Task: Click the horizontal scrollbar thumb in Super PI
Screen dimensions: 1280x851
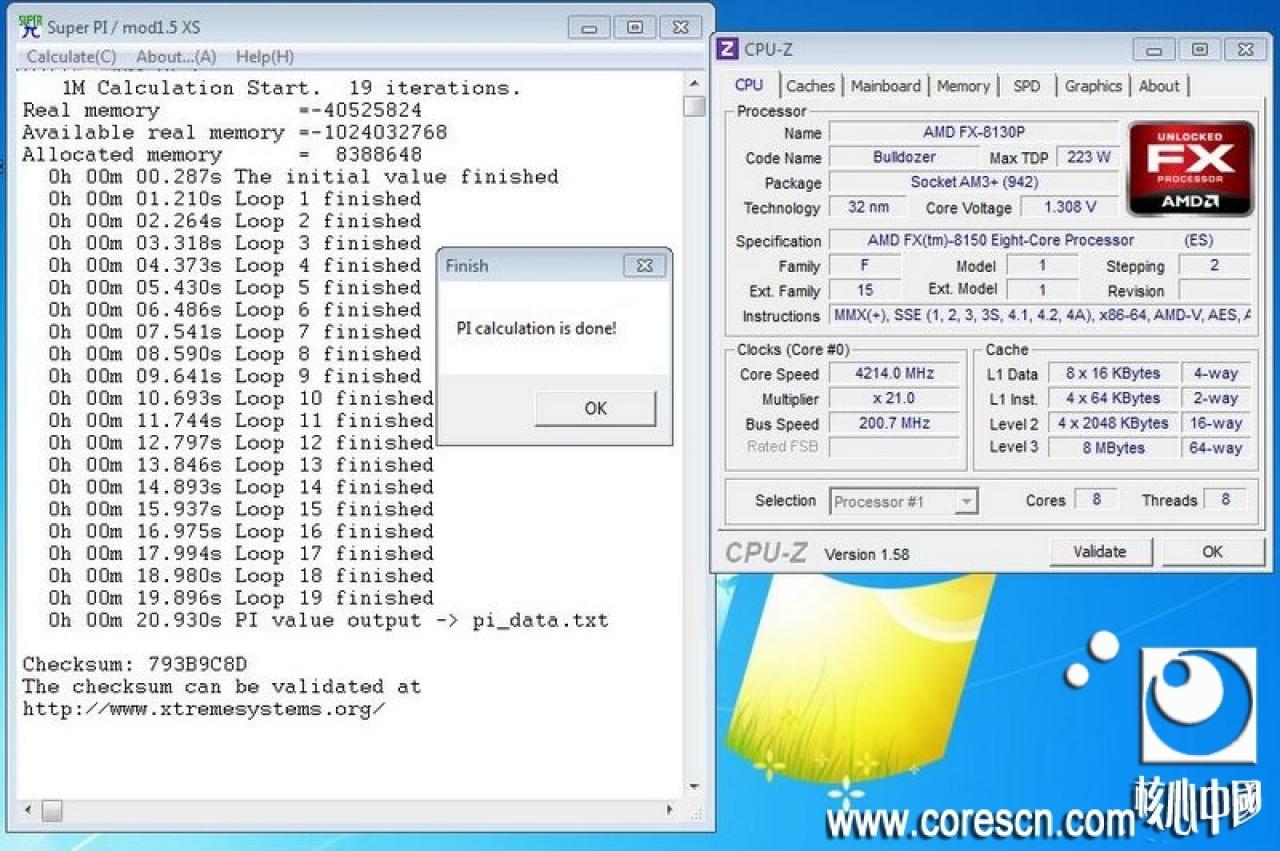Action: point(51,811)
